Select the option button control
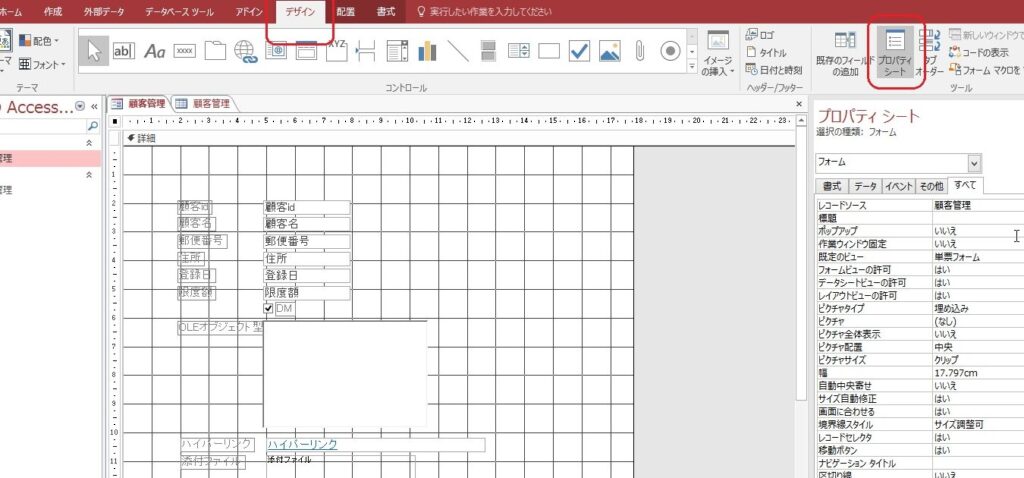This screenshot has width=1024, height=478. 670,50
